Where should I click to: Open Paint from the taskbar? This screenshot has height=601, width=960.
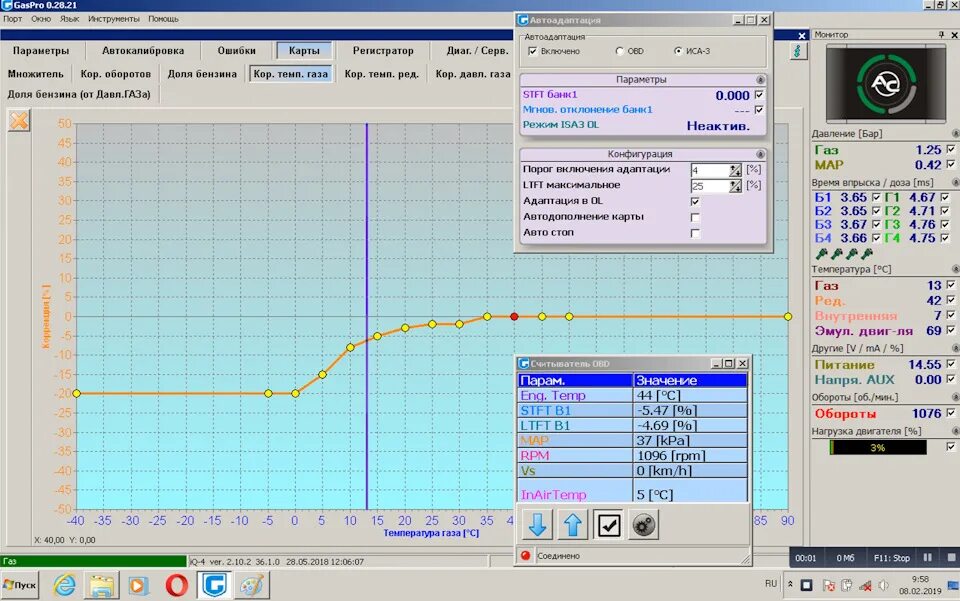point(252,586)
